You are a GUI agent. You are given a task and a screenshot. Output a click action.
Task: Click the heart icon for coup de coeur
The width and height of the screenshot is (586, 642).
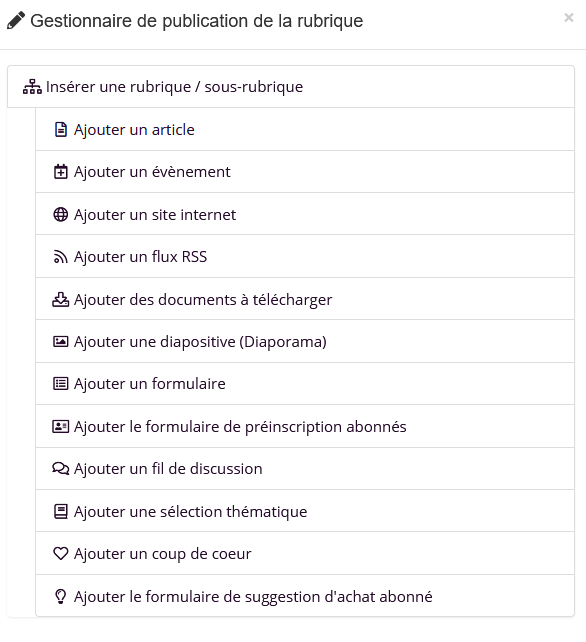(61, 554)
